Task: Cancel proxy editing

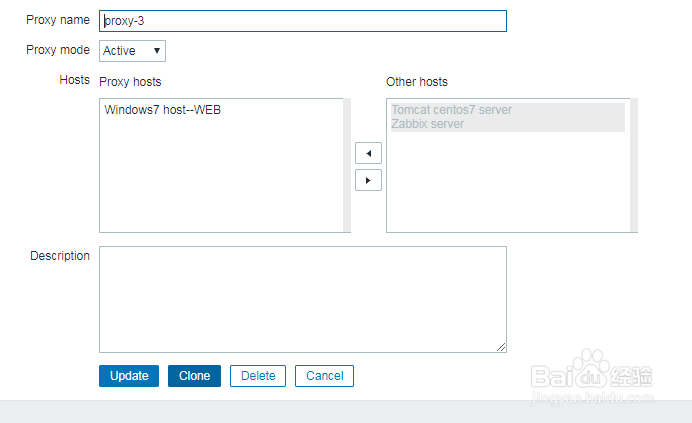Action: 325,376
